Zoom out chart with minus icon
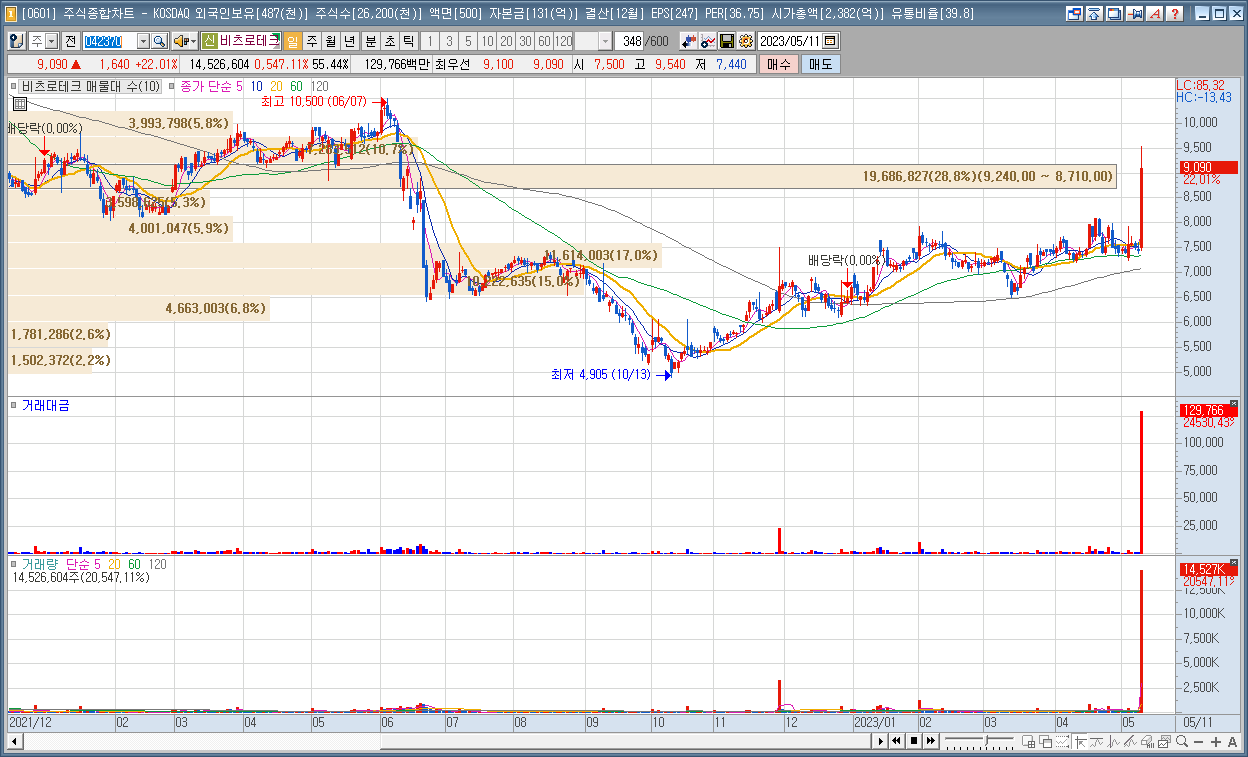Viewport: 1248px width, 757px height. (x=1198, y=741)
